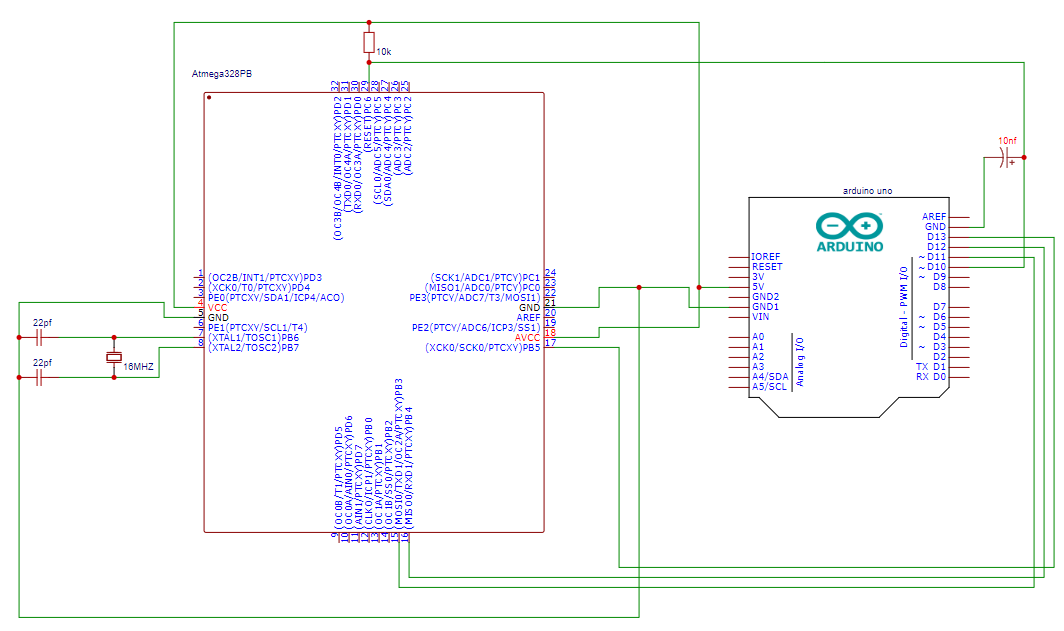Select the (RESET)PC6 pin label
Screen dimensions: 1064x631
(368, 123)
